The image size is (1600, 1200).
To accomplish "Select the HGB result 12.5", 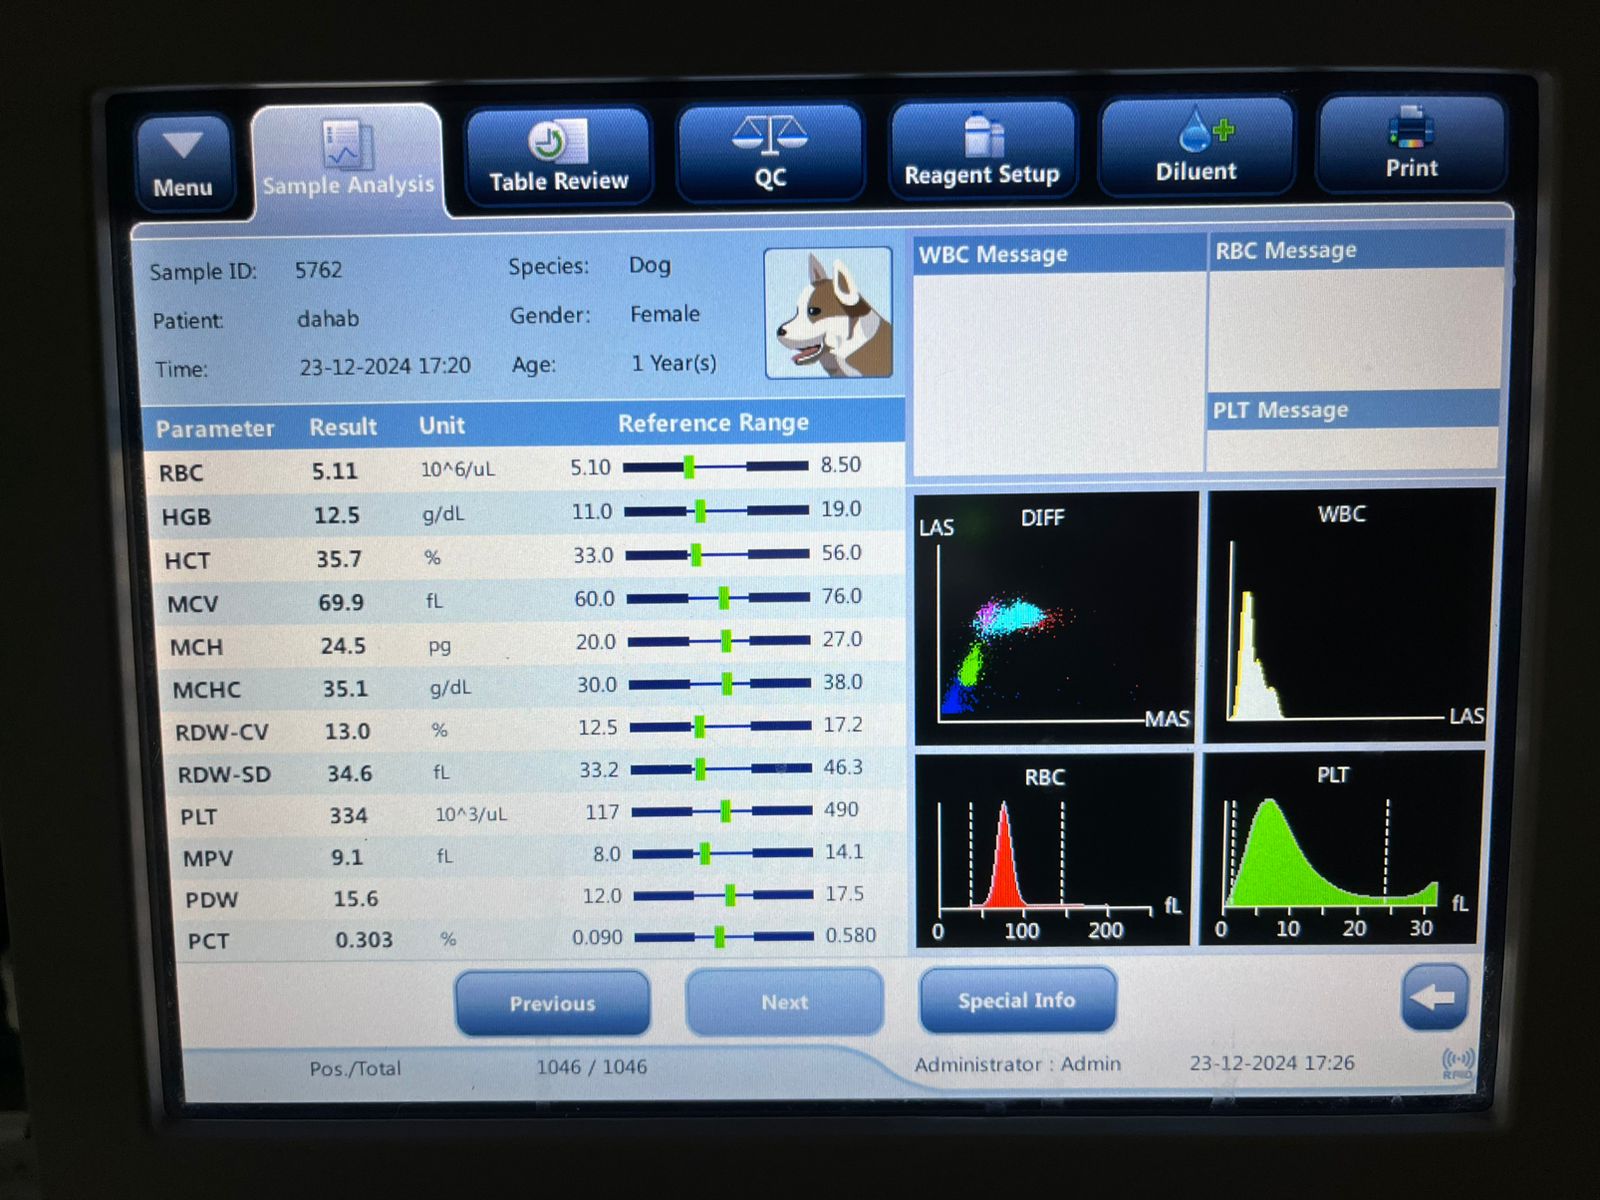I will coord(337,515).
